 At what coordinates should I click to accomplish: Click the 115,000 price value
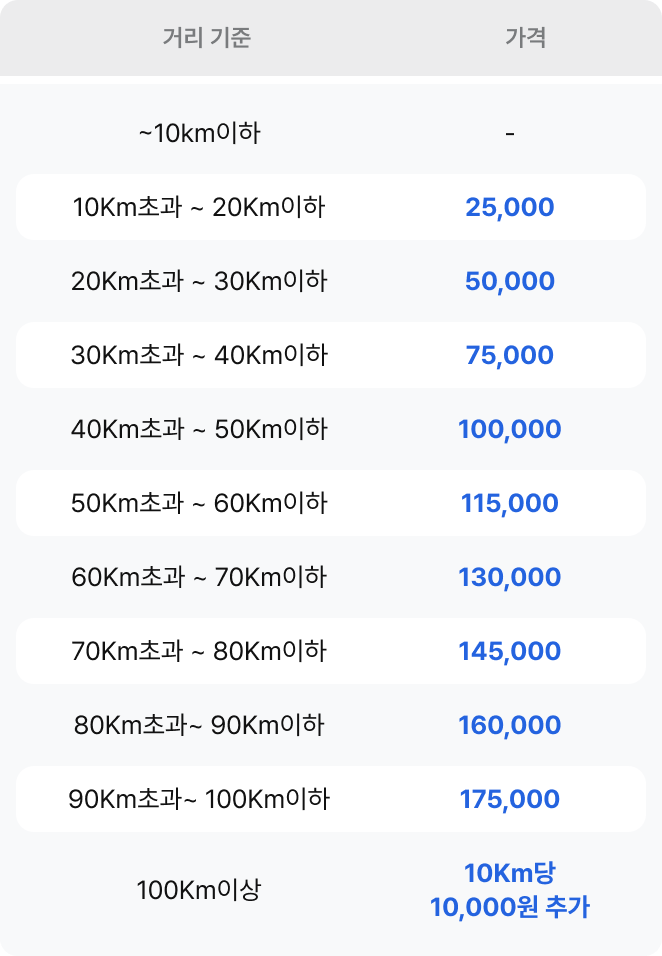pos(509,503)
